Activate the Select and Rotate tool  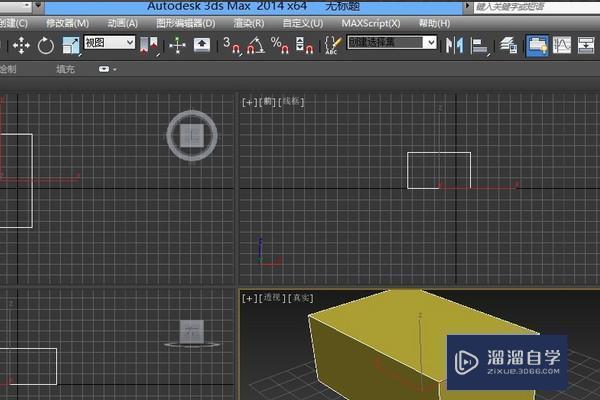[x=46, y=45]
